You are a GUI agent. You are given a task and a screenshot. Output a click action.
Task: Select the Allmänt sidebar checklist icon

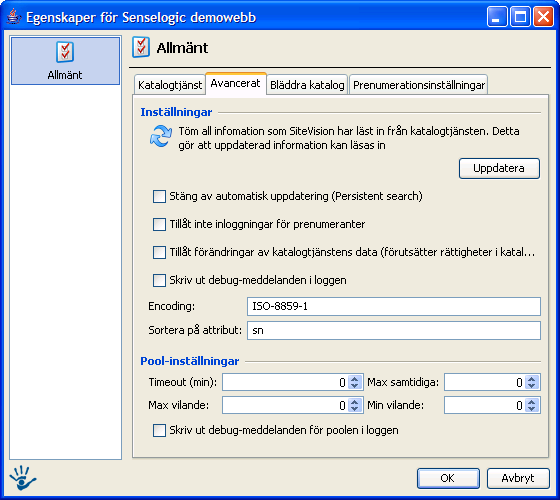pyautogui.click(x=65, y=52)
